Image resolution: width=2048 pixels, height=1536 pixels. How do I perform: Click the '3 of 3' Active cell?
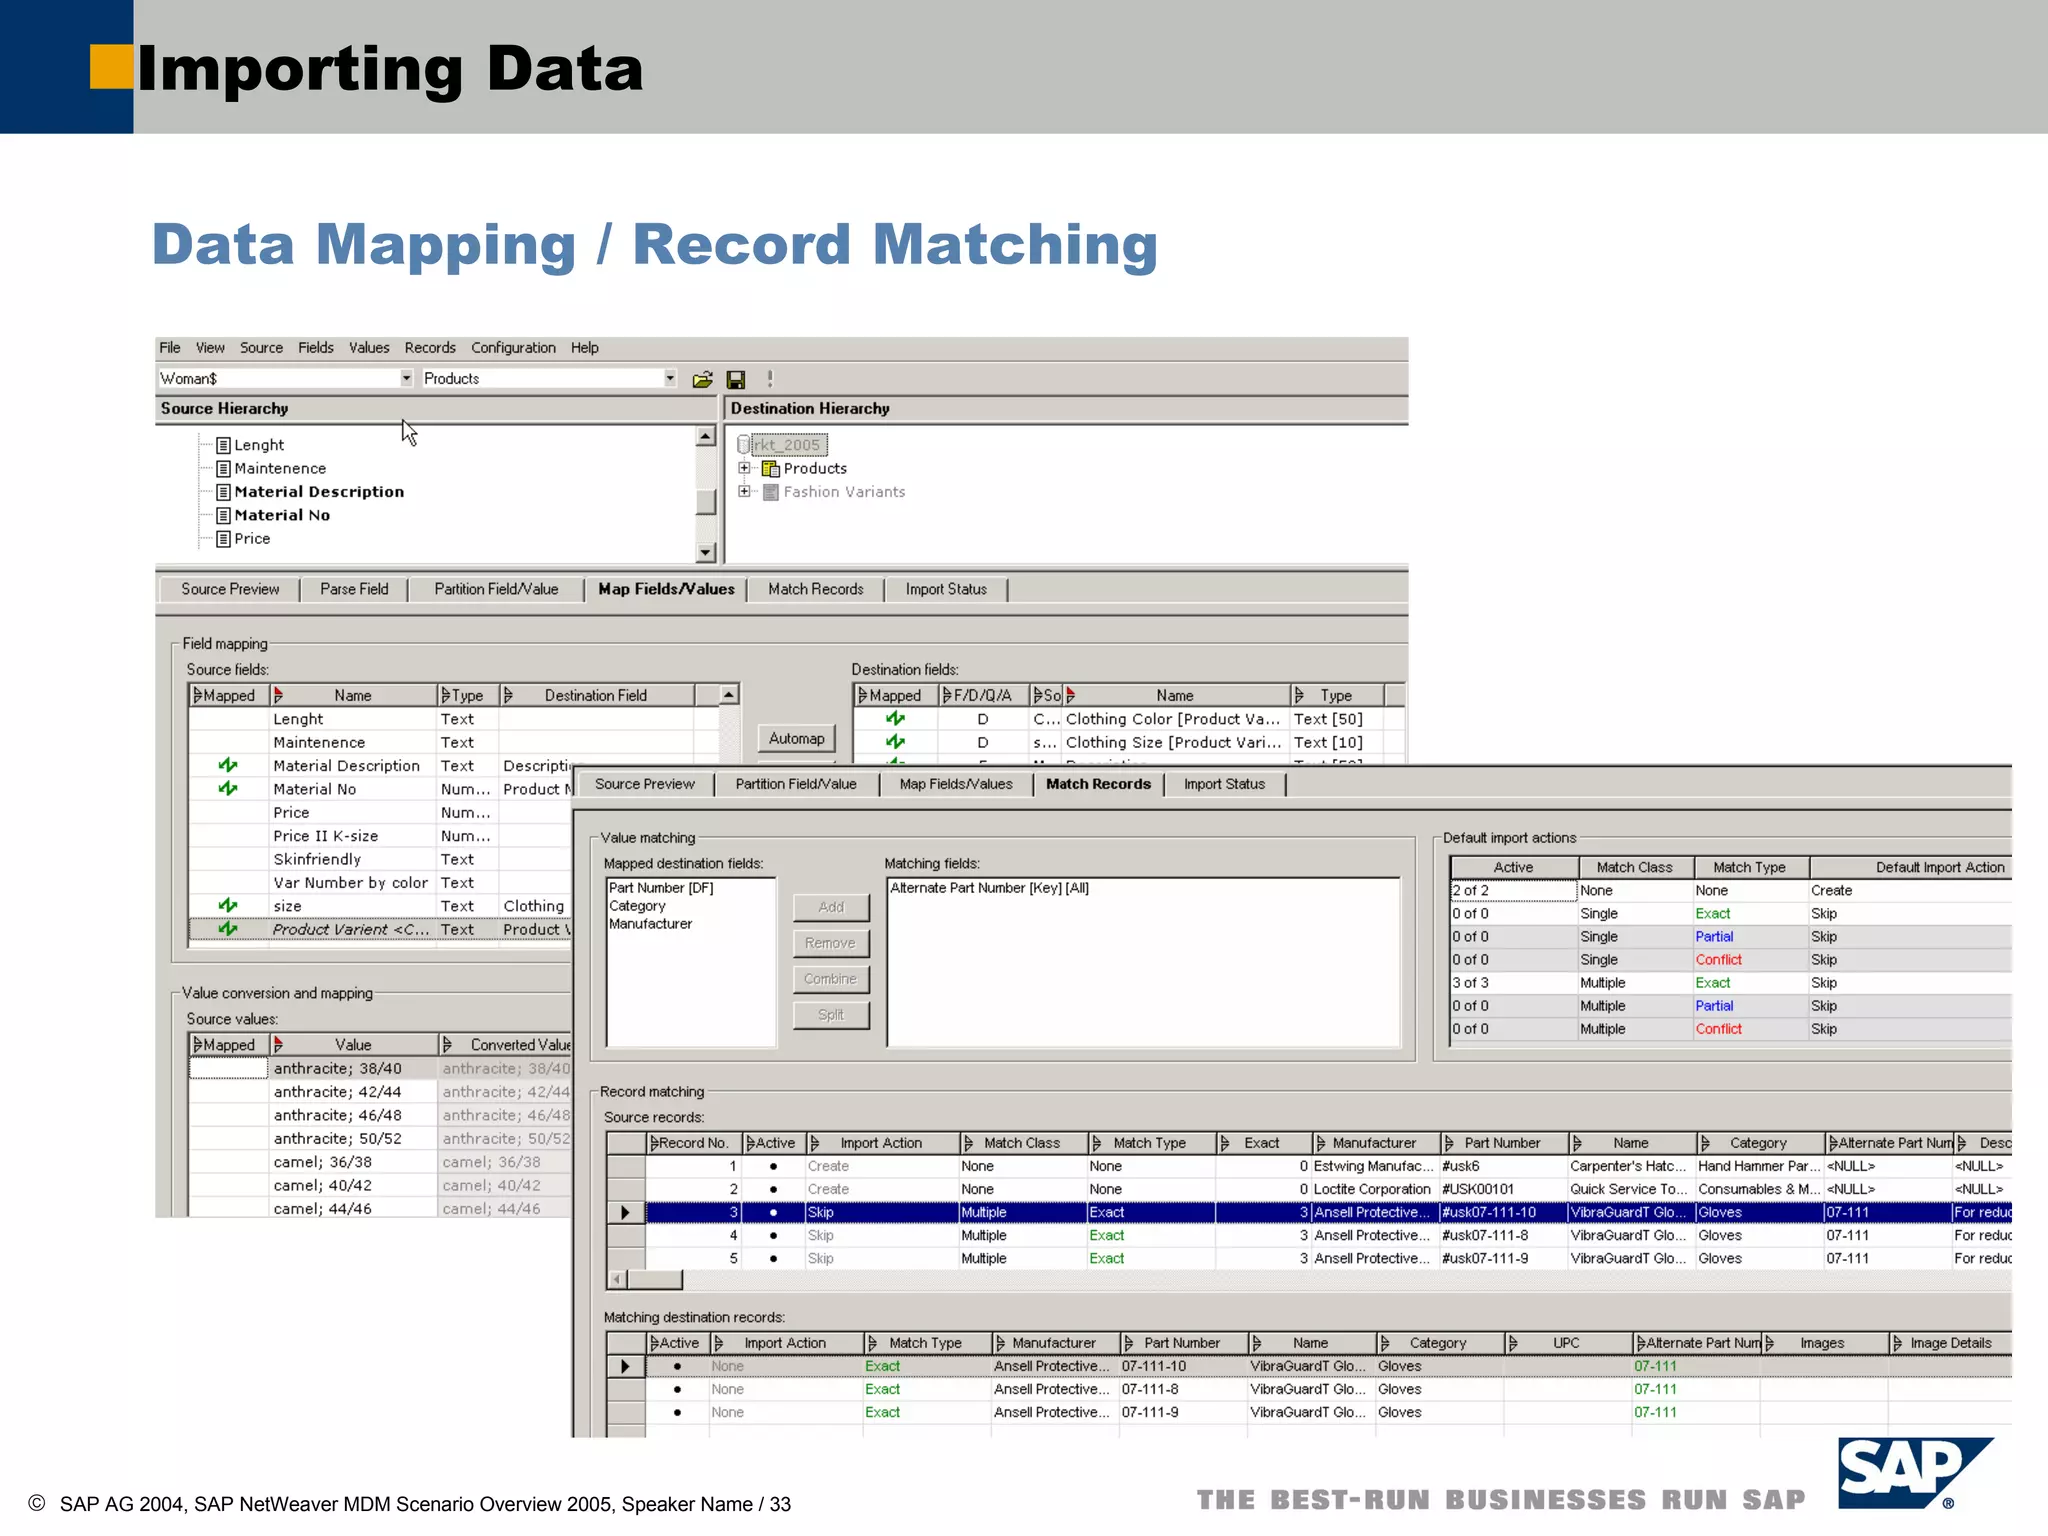(1514, 983)
